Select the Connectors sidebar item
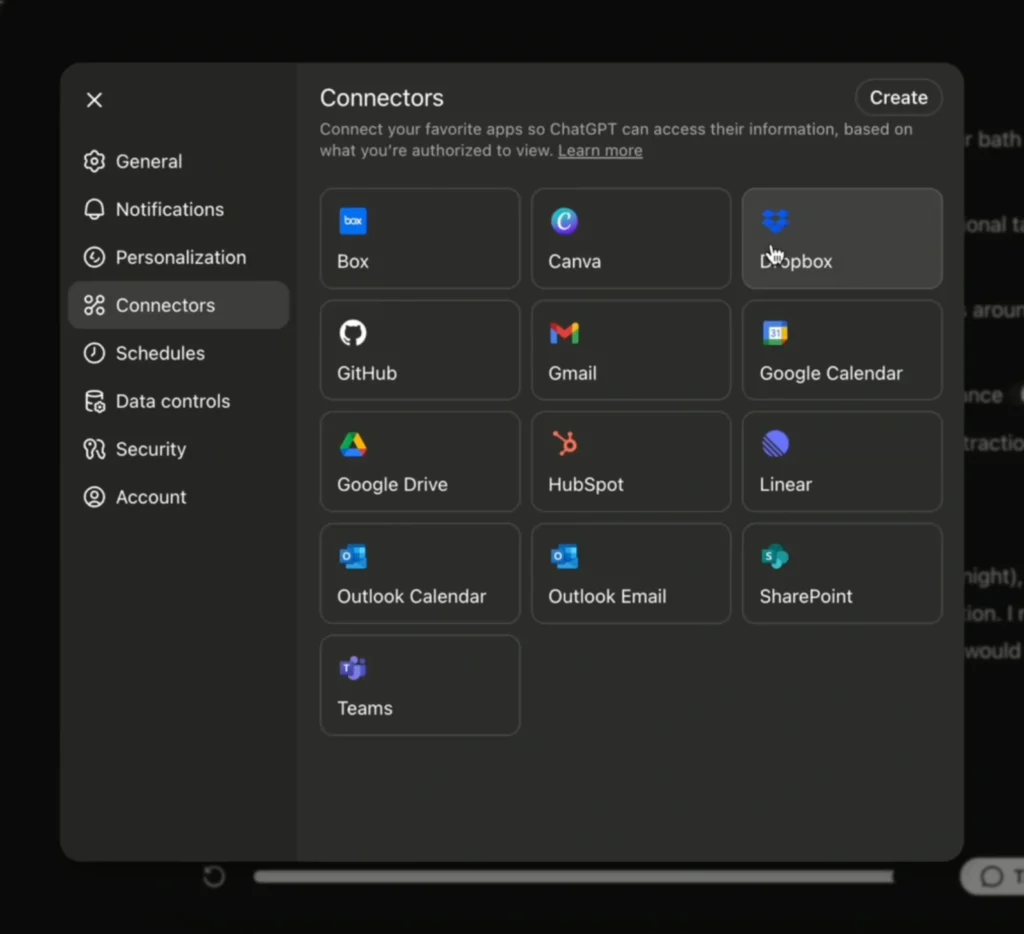This screenshot has height=934, width=1024. coord(178,305)
